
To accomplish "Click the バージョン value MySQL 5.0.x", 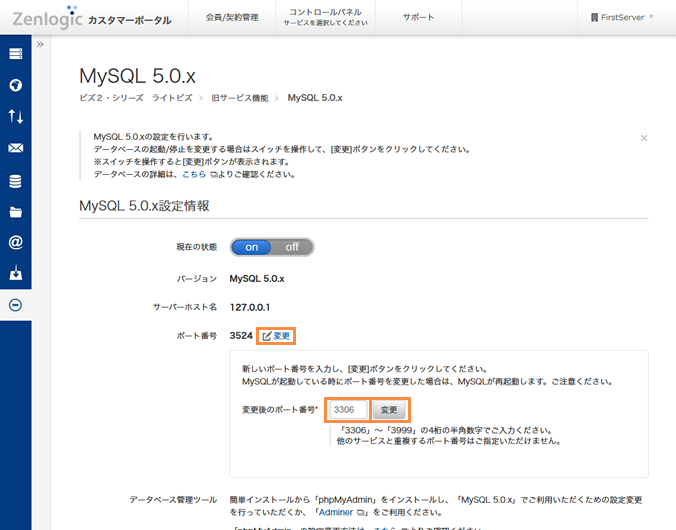I will [x=257, y=279].
